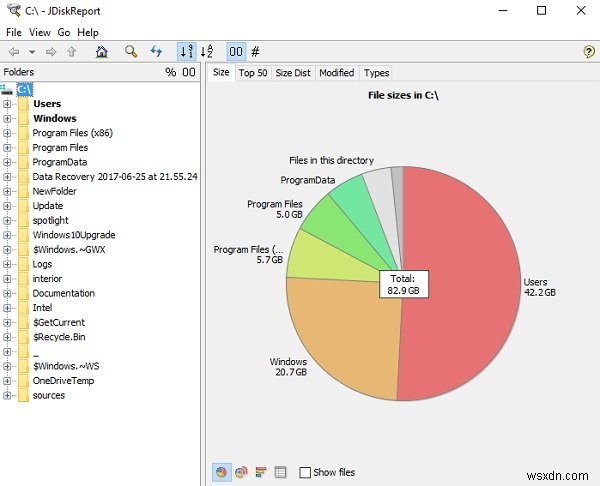Expand the Program Files (x86) folder node
This screenshot has width=600, height=486.
(7, 133)
